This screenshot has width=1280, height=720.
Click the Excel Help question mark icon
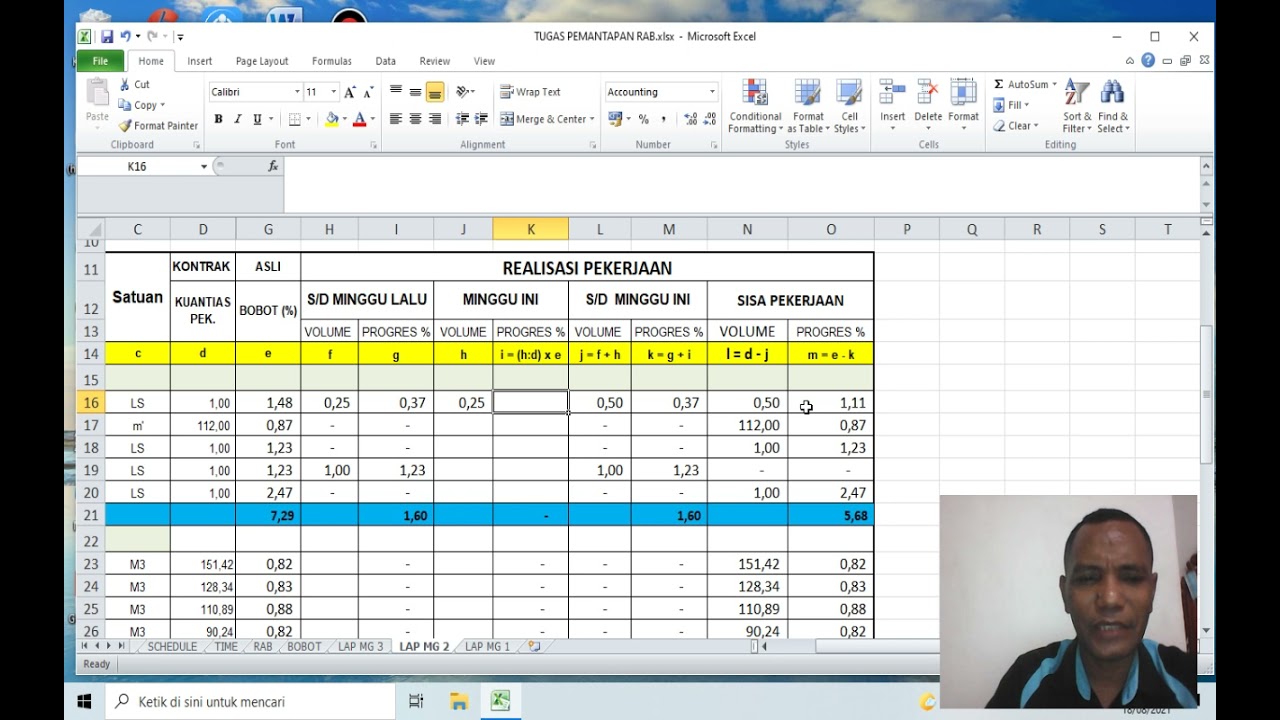tap(1148, 61)
